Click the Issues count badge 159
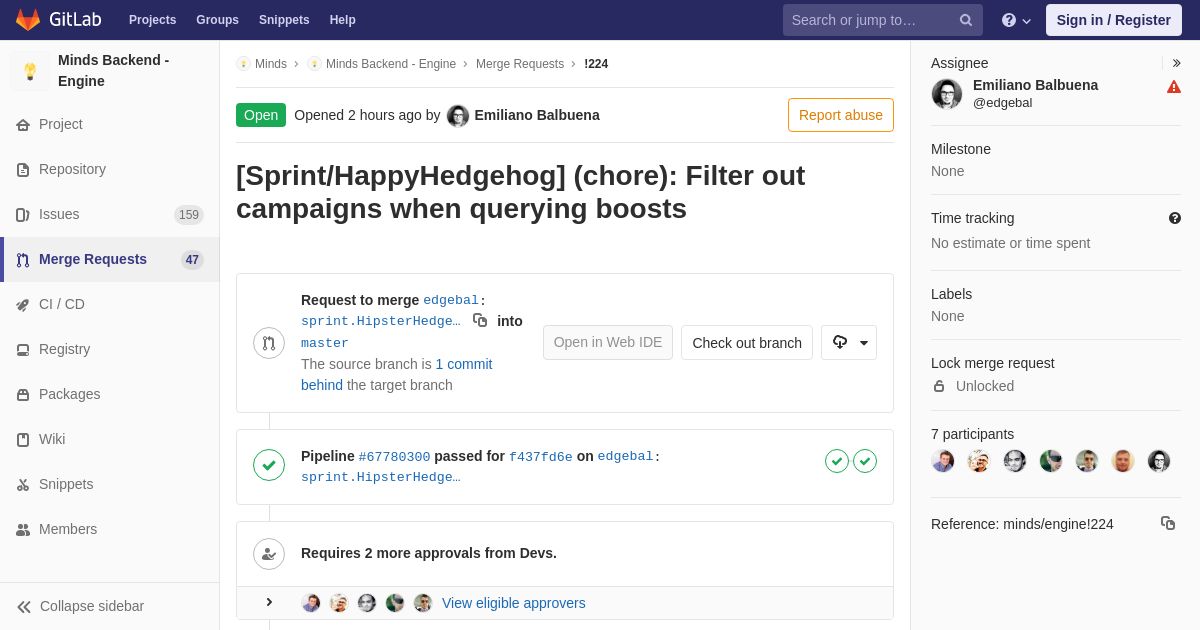This screenshot has height=630, width=1200. 189,215
